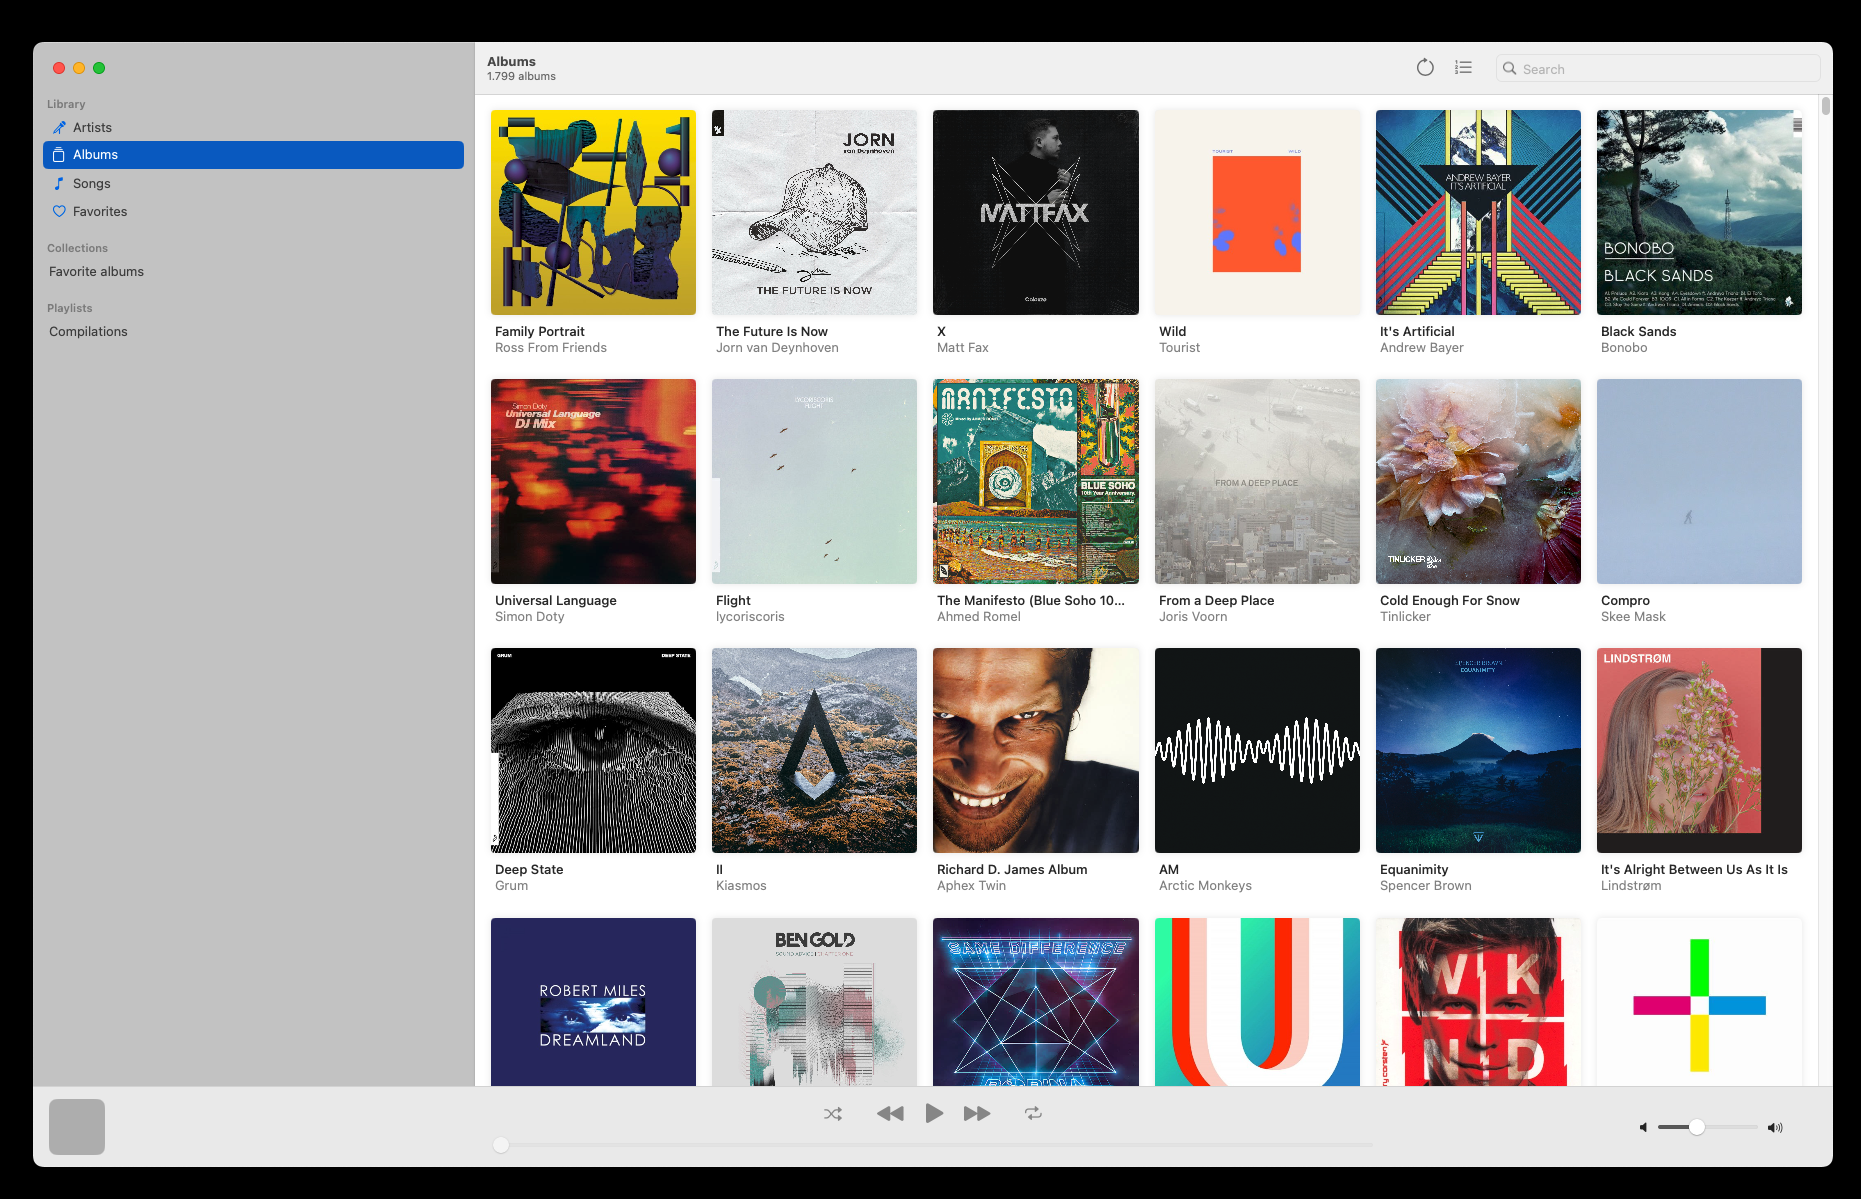Toggle shuffle playback
Viewport: 1861px width, 1199px height.
pyautogui.click(x=833, y=1113)
